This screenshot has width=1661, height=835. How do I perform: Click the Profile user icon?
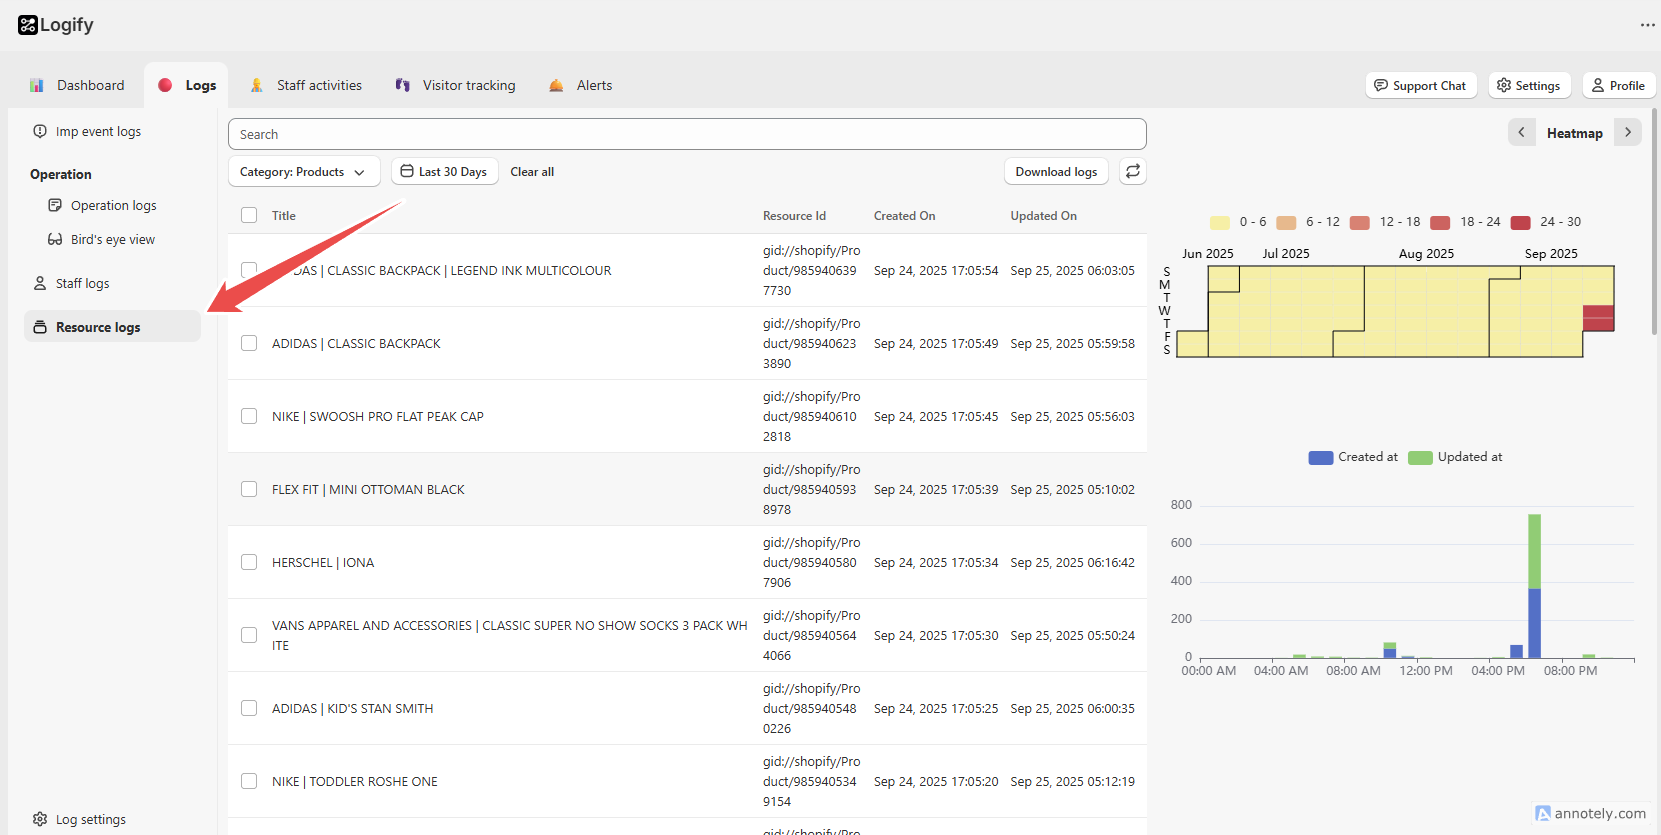tap(1598, 85)
